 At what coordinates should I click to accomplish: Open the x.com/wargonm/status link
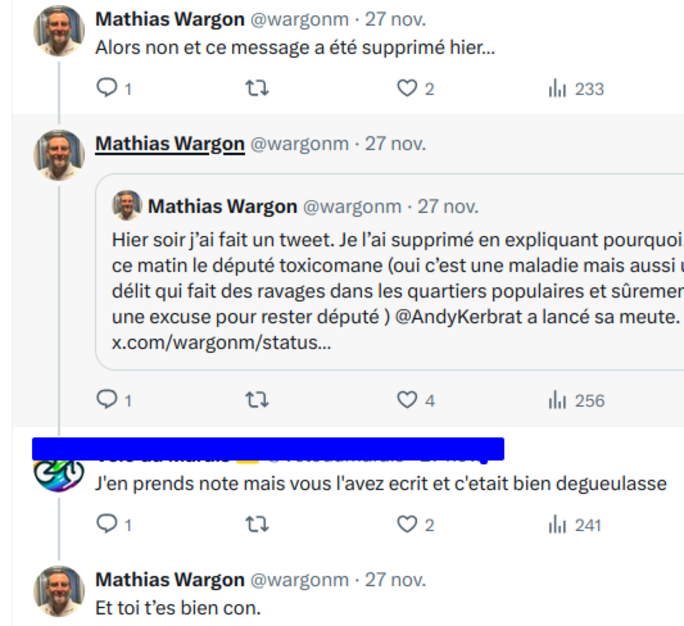(x=220, y=343)
